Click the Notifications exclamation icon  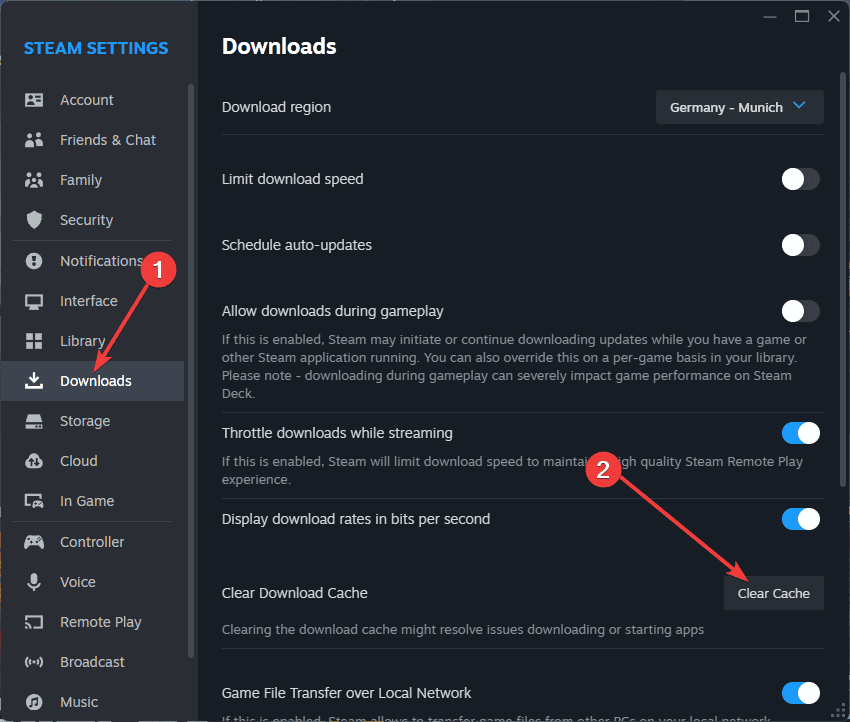coord(34,261)
